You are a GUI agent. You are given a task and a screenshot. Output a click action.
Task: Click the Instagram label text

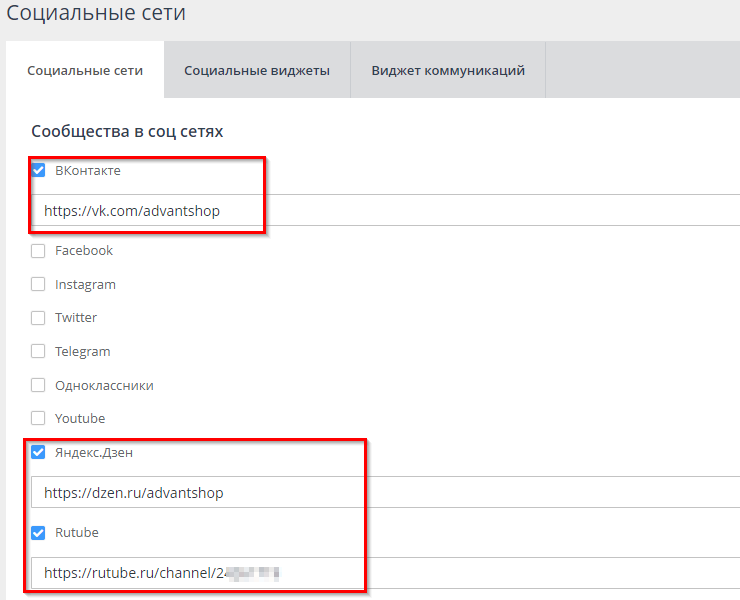pos(85,284)
